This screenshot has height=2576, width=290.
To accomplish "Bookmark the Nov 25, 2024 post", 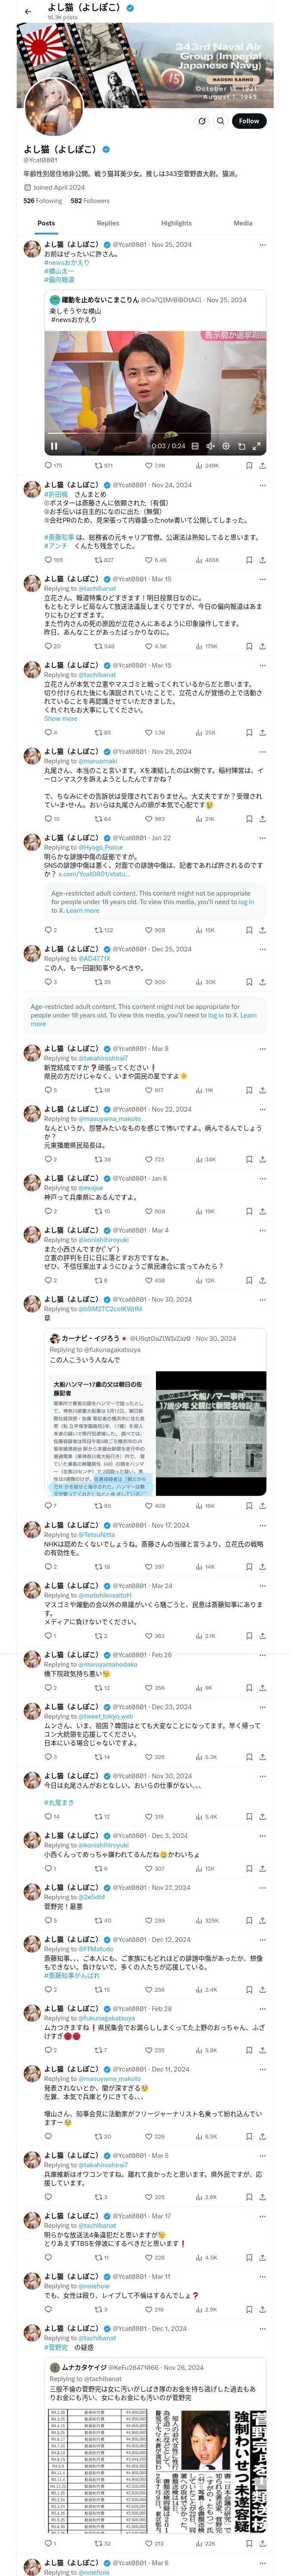I will (249, 465).
